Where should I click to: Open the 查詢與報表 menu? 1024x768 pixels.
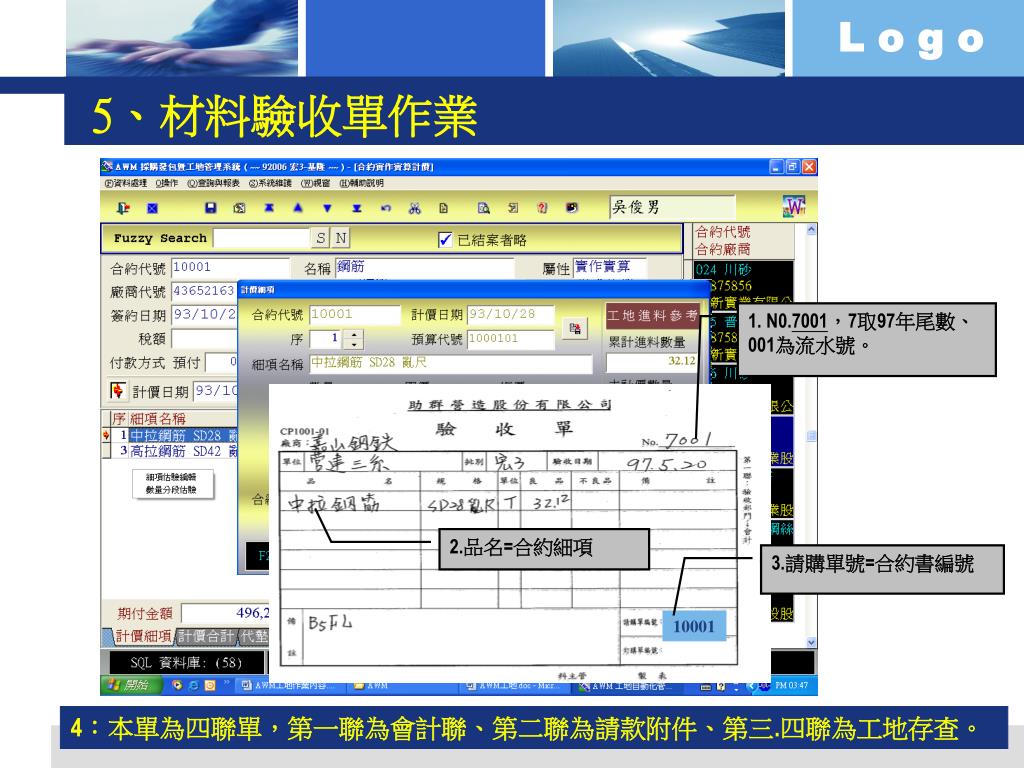(x=214, y=184)
